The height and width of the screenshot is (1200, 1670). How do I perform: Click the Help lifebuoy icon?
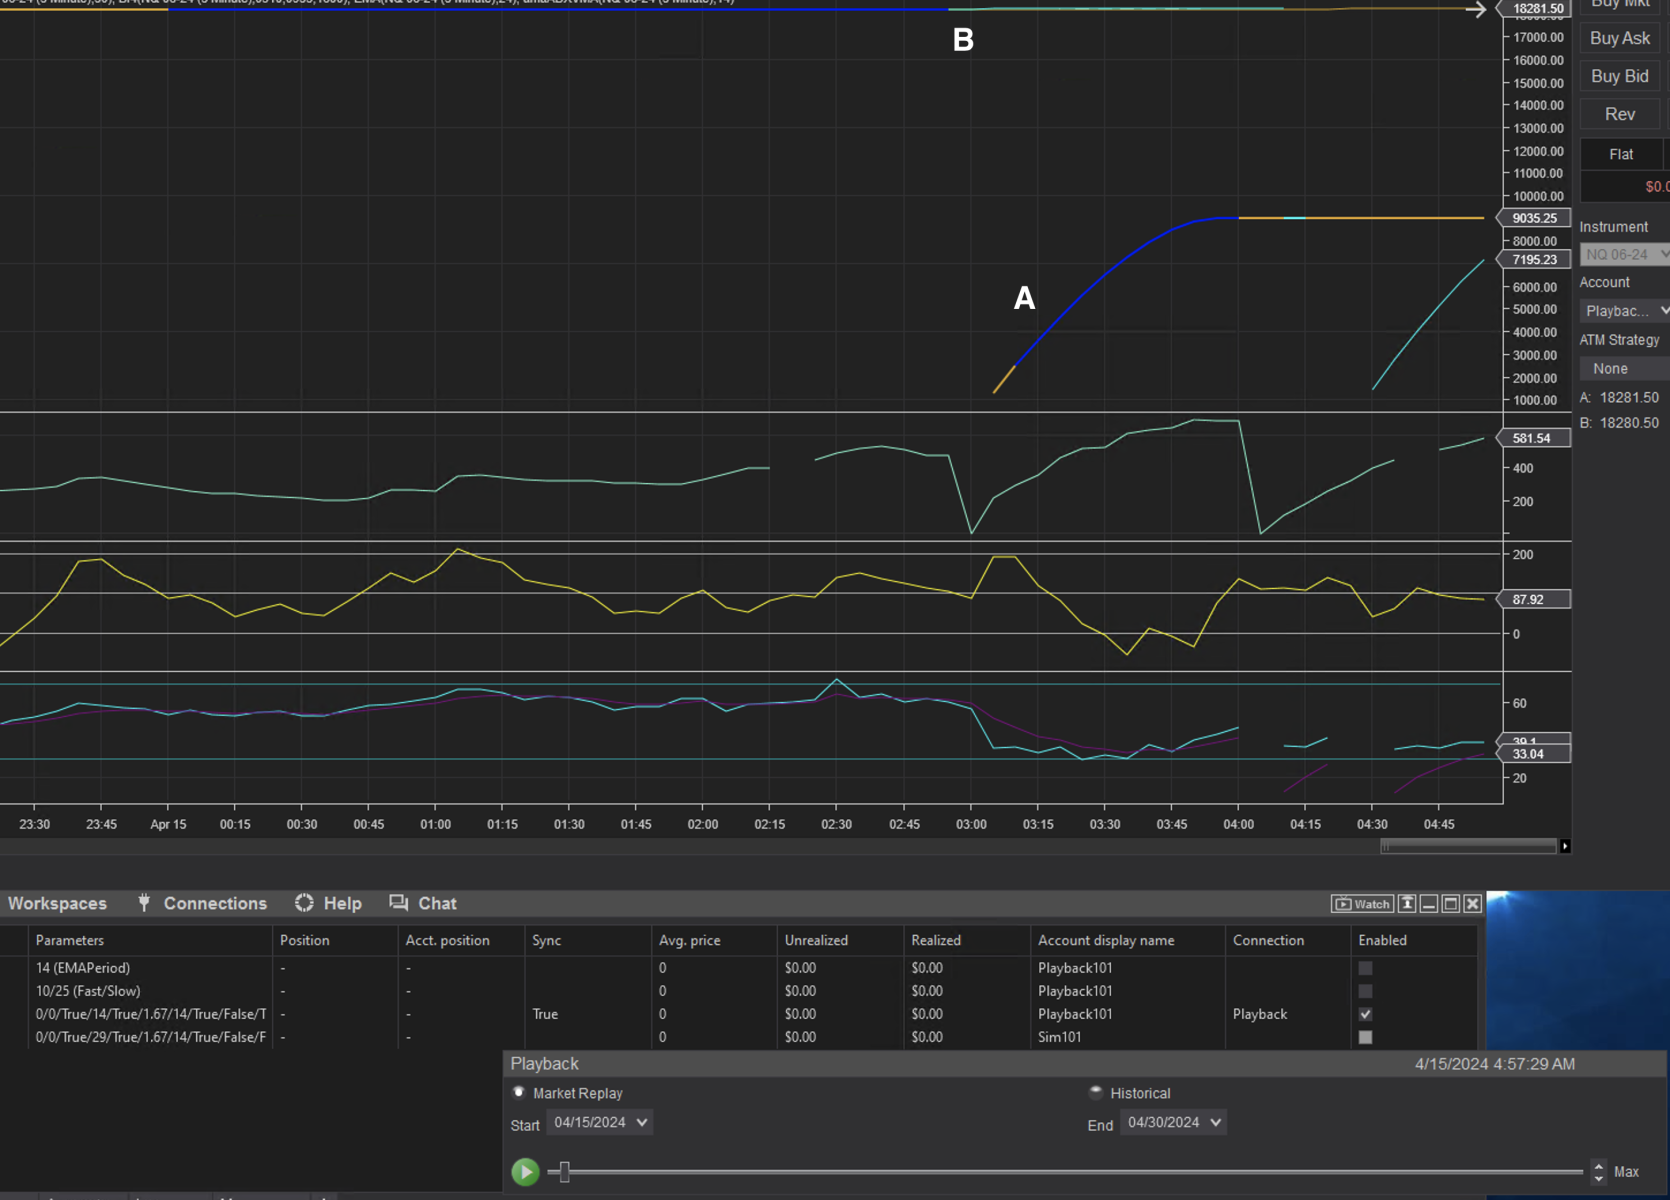click(304, 903)
